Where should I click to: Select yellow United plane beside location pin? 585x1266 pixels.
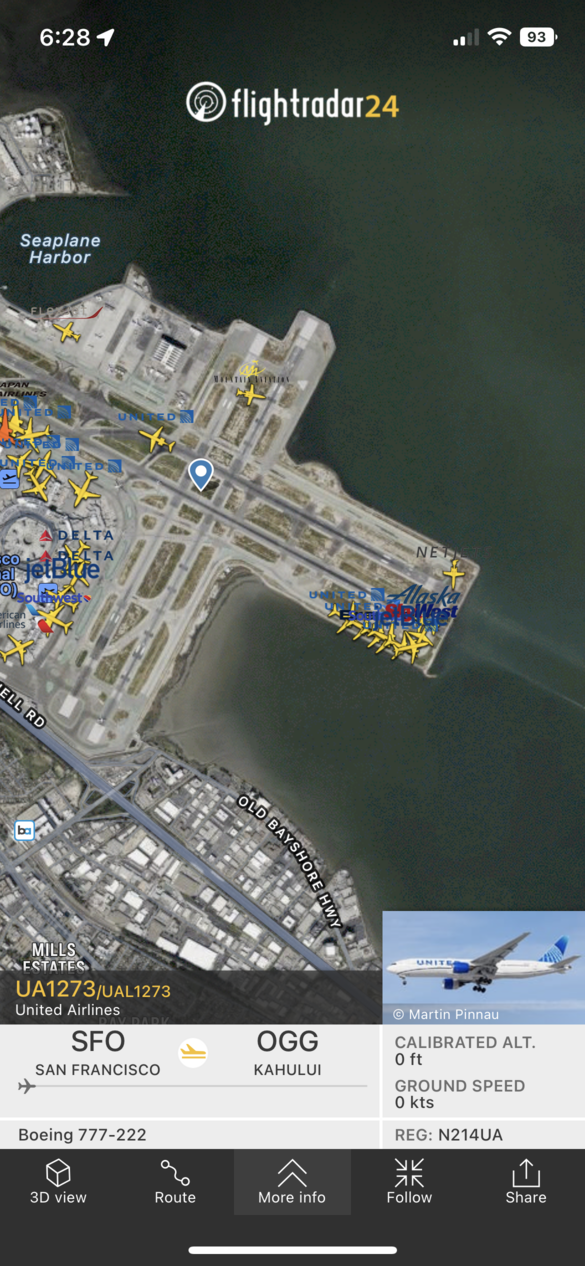tap(156, 438)
